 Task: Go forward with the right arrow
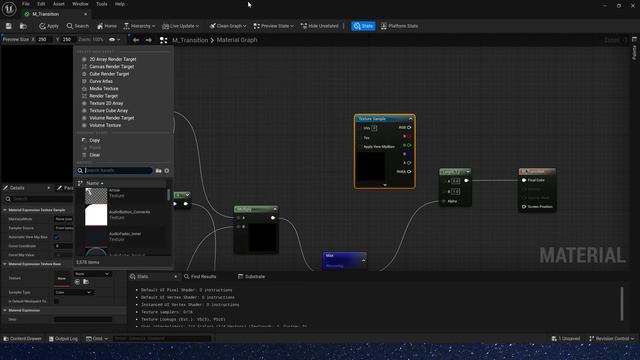149,40
